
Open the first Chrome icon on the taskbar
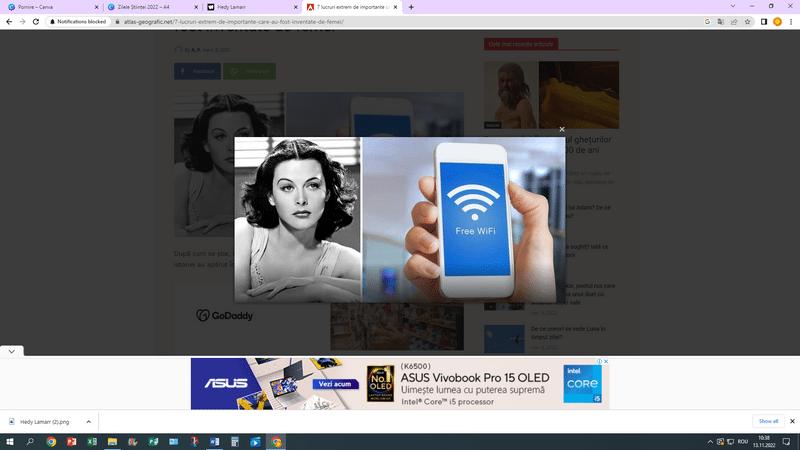tap(51, 442)
